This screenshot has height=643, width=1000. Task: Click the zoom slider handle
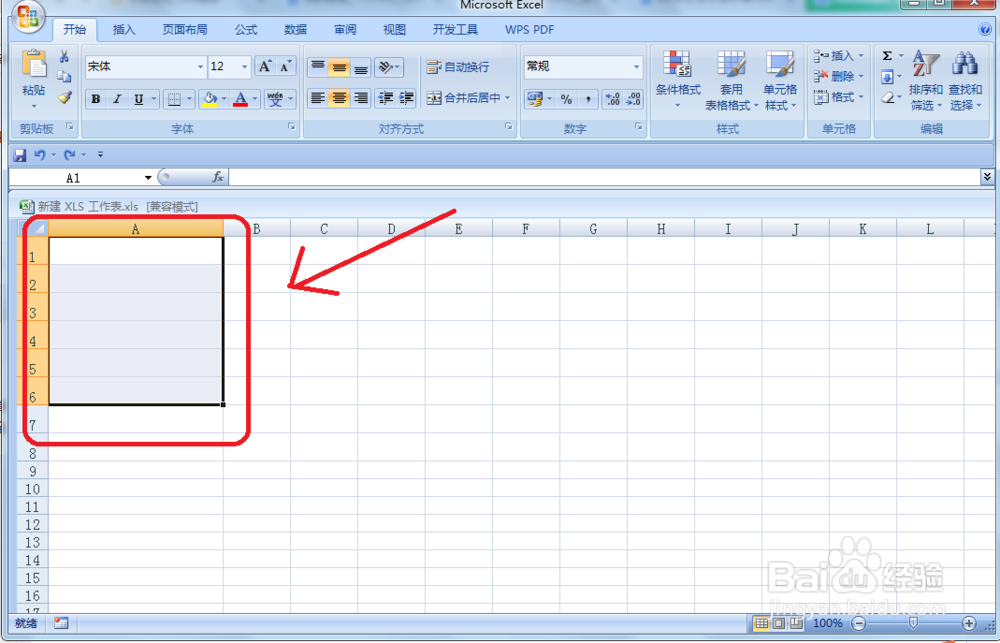[x=913, y=623]
